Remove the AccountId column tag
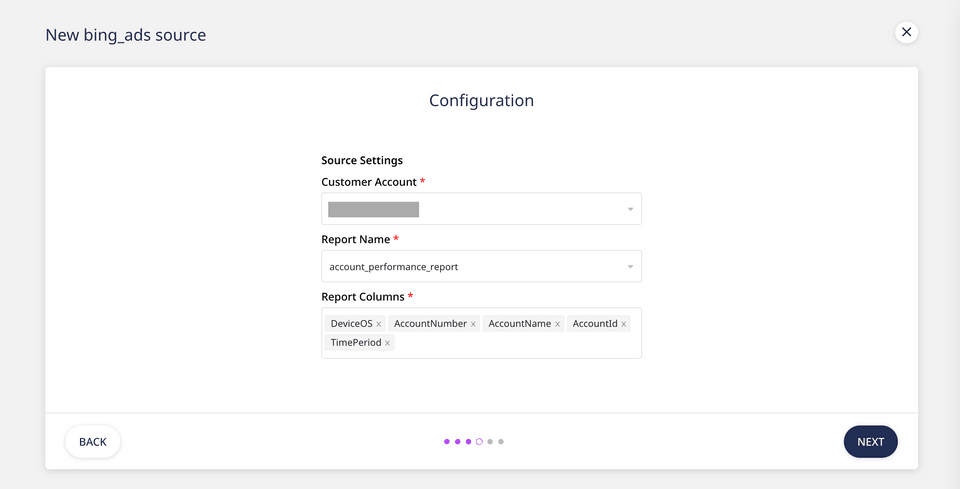The image size is (960, 489). [x=624, y=324]
